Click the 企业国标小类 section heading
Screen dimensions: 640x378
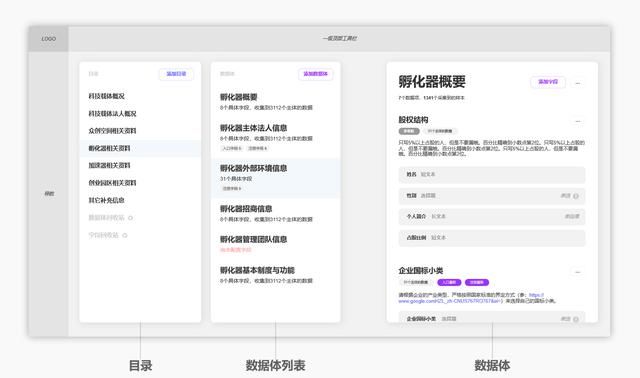(420, 271)
